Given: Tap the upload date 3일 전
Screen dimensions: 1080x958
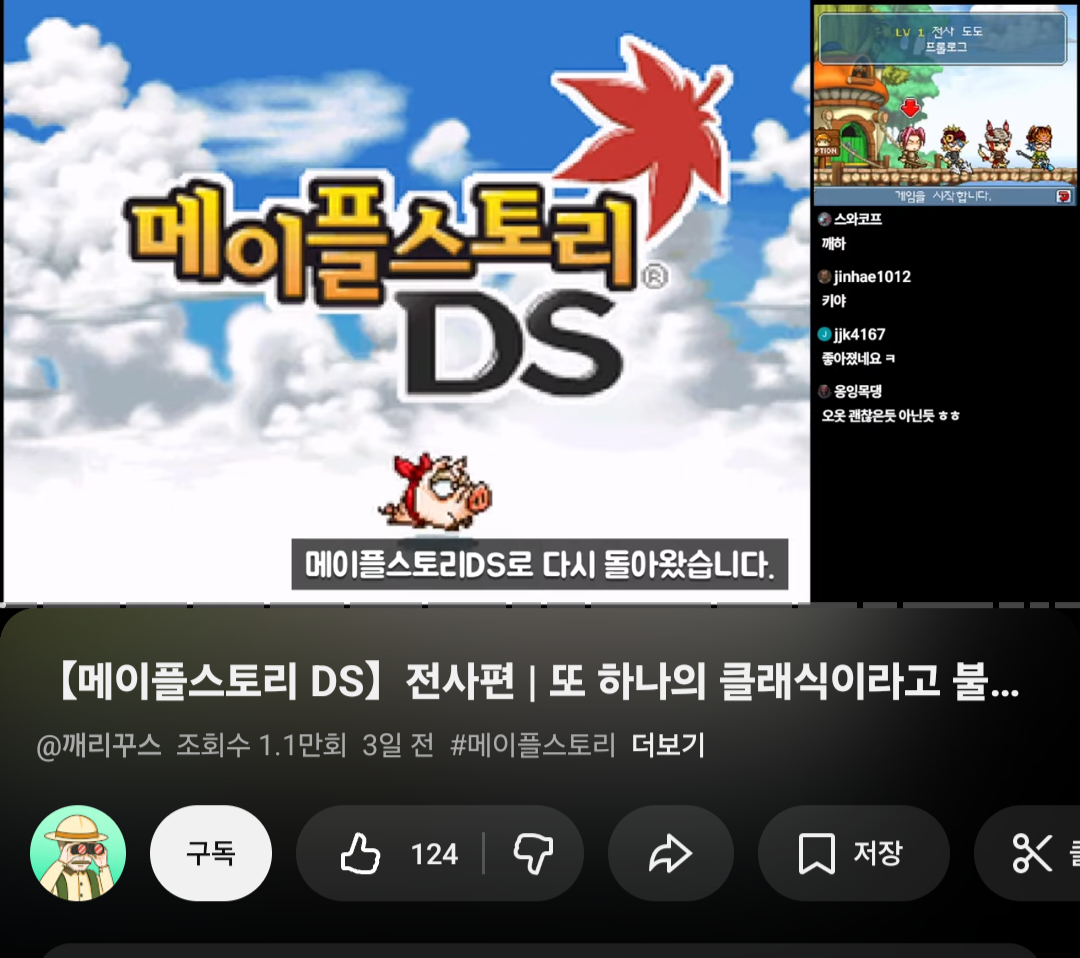Looking at the screenshot, I should pos(398,745).
